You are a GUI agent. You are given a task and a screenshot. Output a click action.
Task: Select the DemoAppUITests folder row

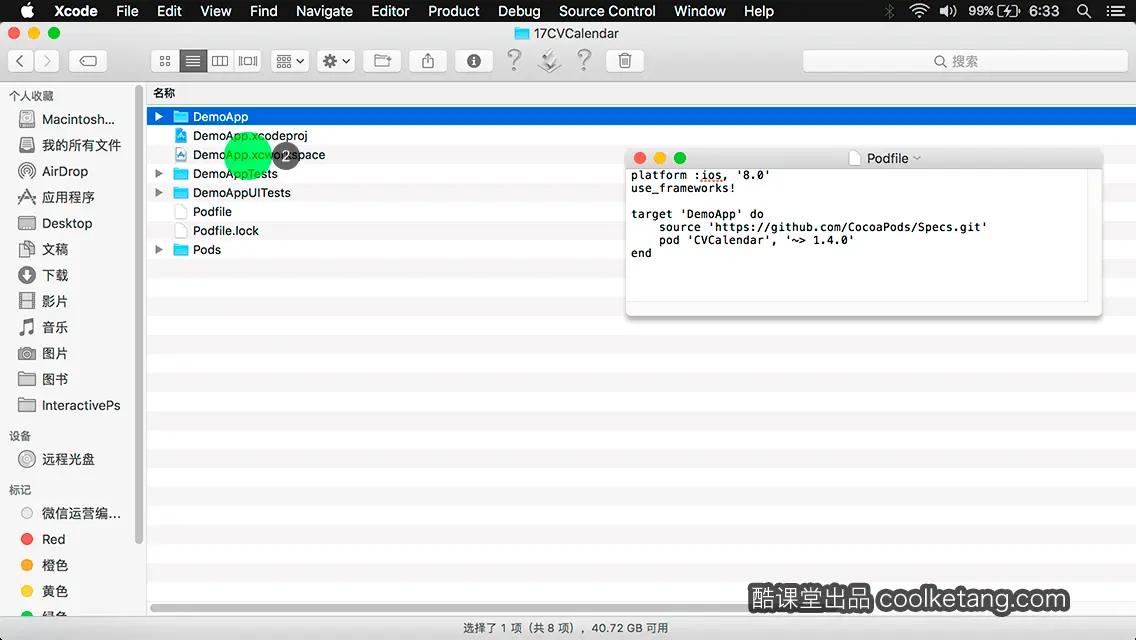(641, 192)
